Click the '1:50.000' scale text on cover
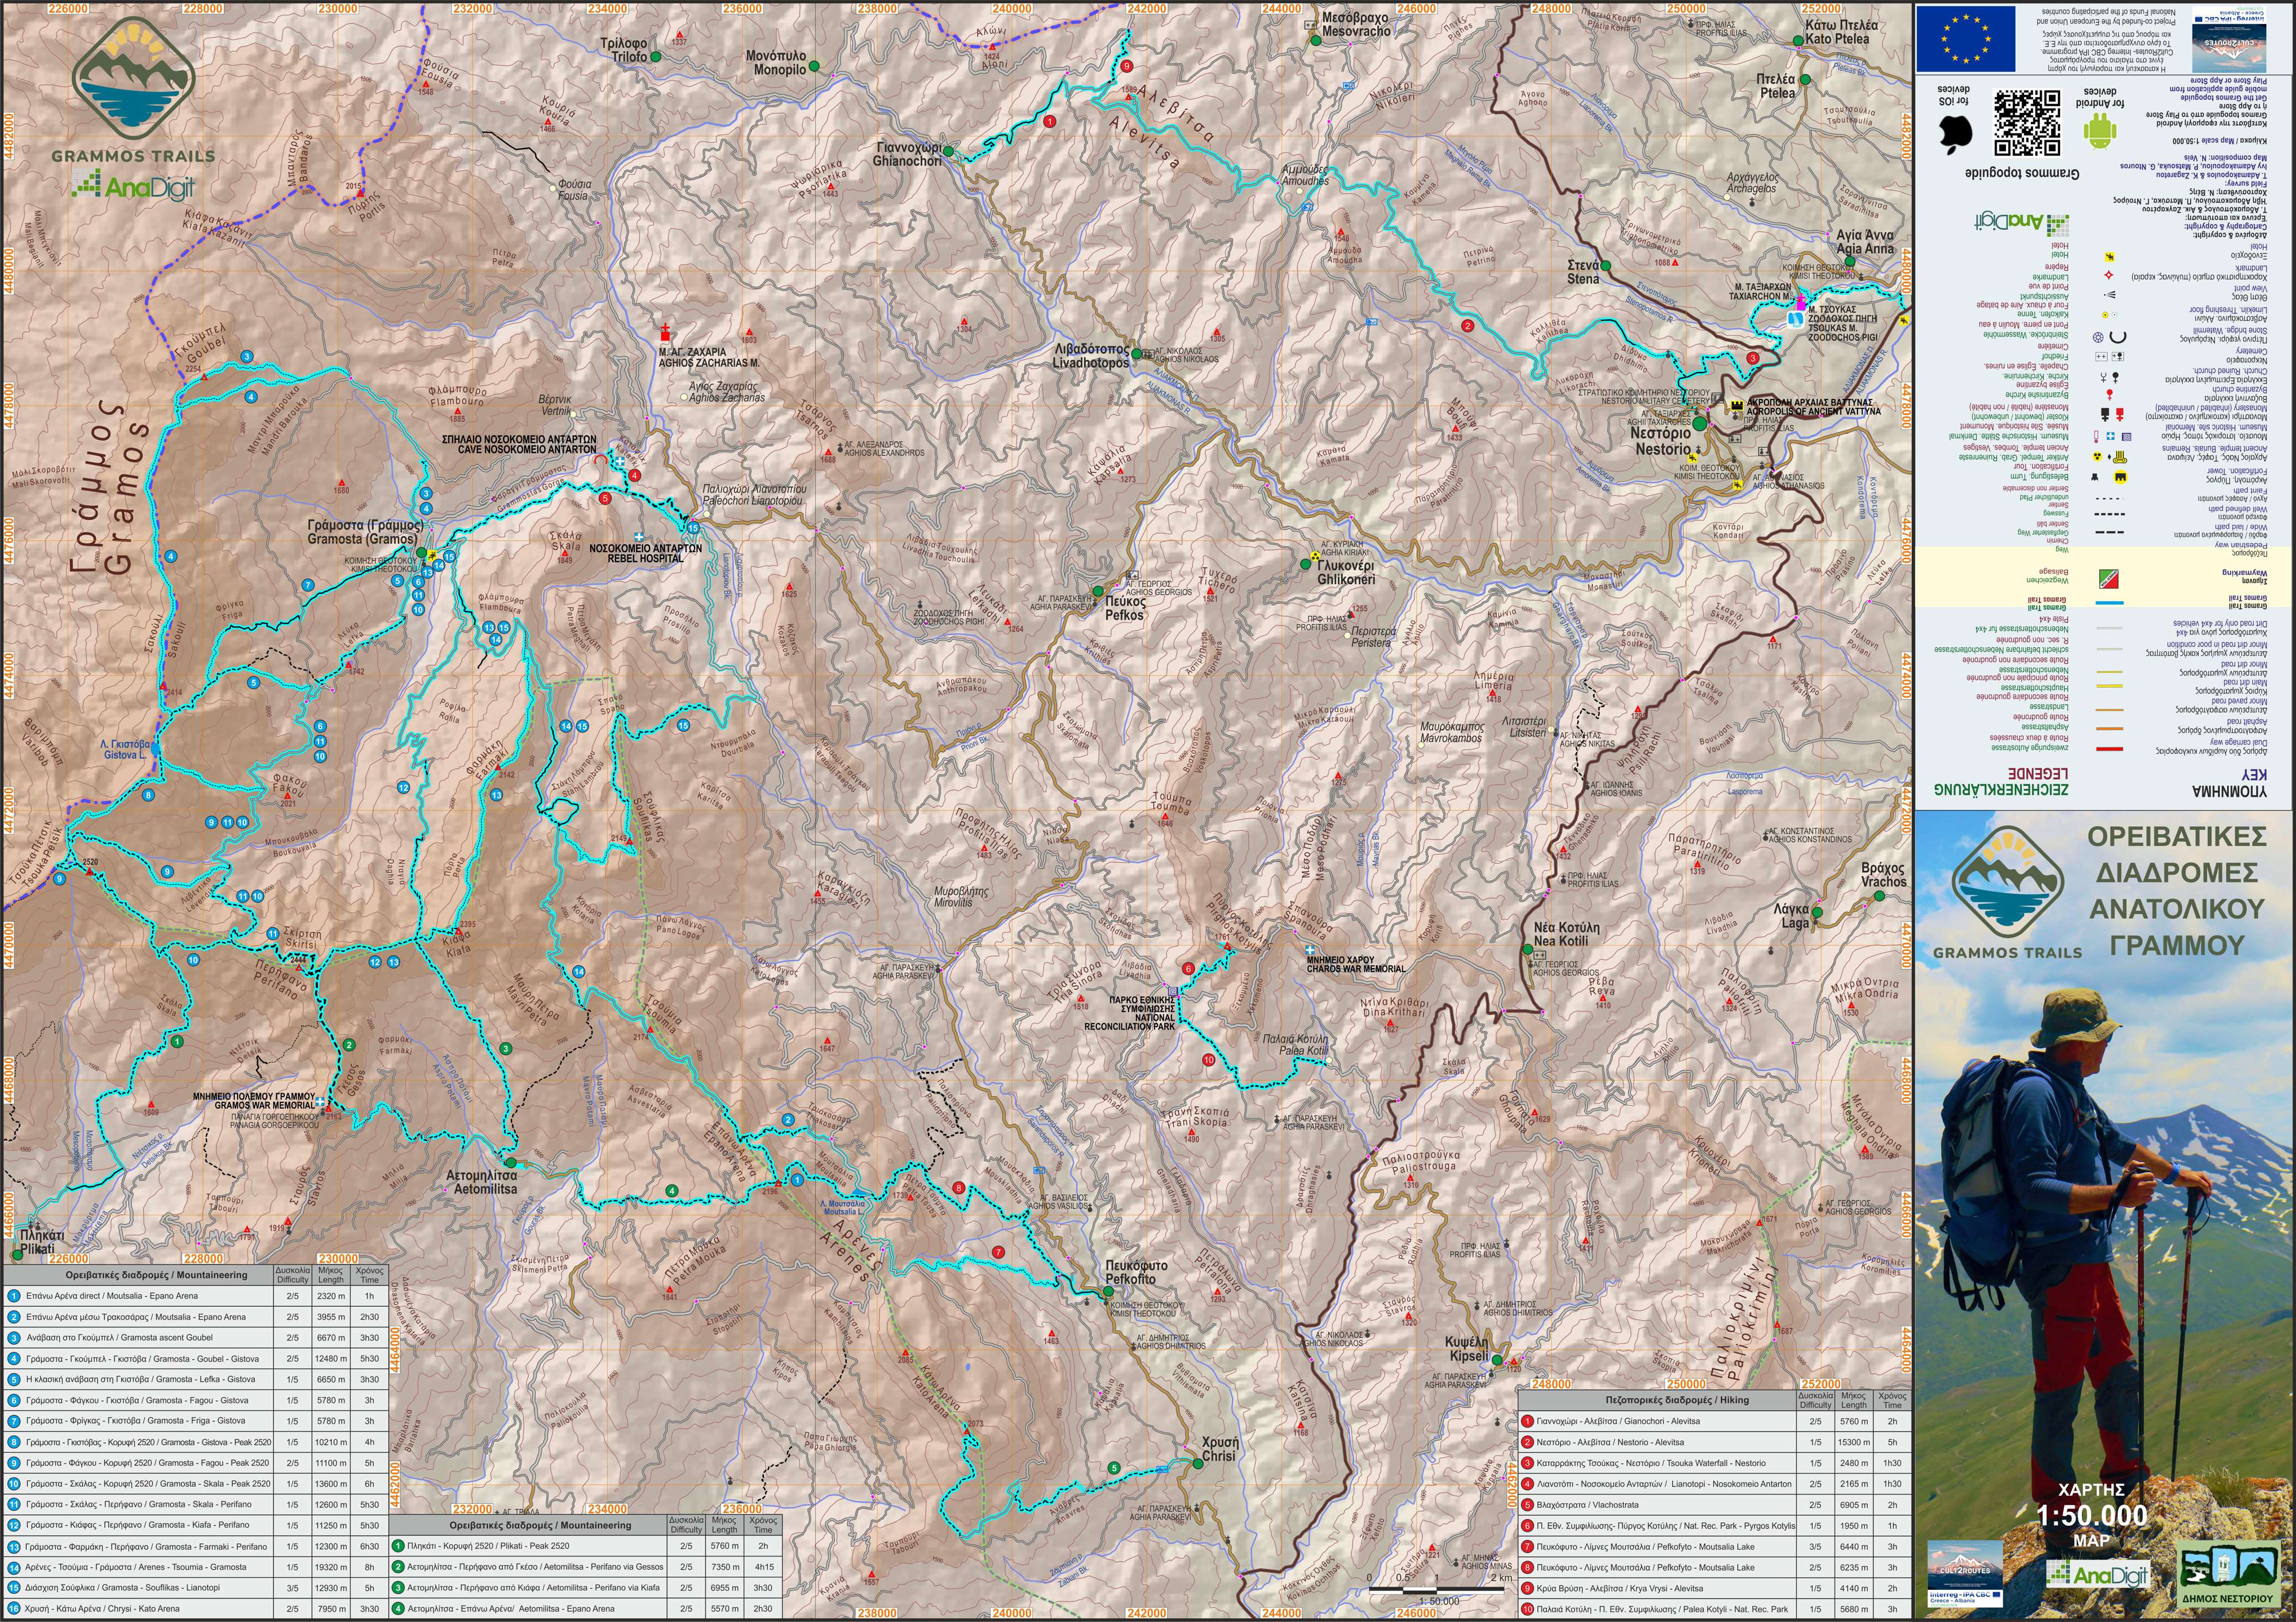The height and width of the screenshot is (1622, 2296). 2092,1515
